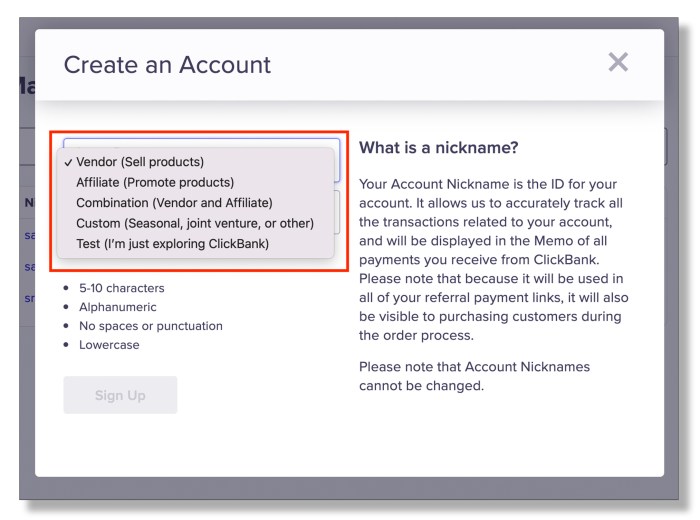The height and width of the screenshot is (520, 700).
Task: Click the '5-10 characters' requirement bullet
Action: (x=121, y=288)
